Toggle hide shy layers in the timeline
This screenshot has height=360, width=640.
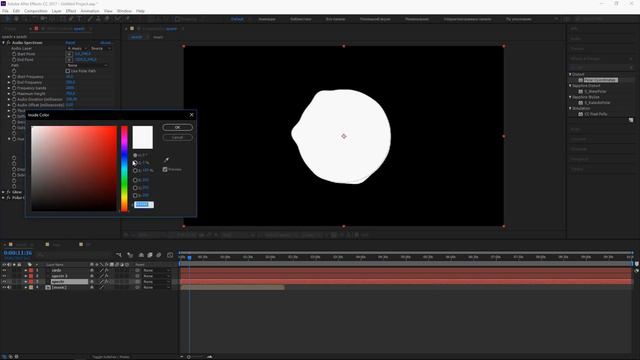click(141, 255)
